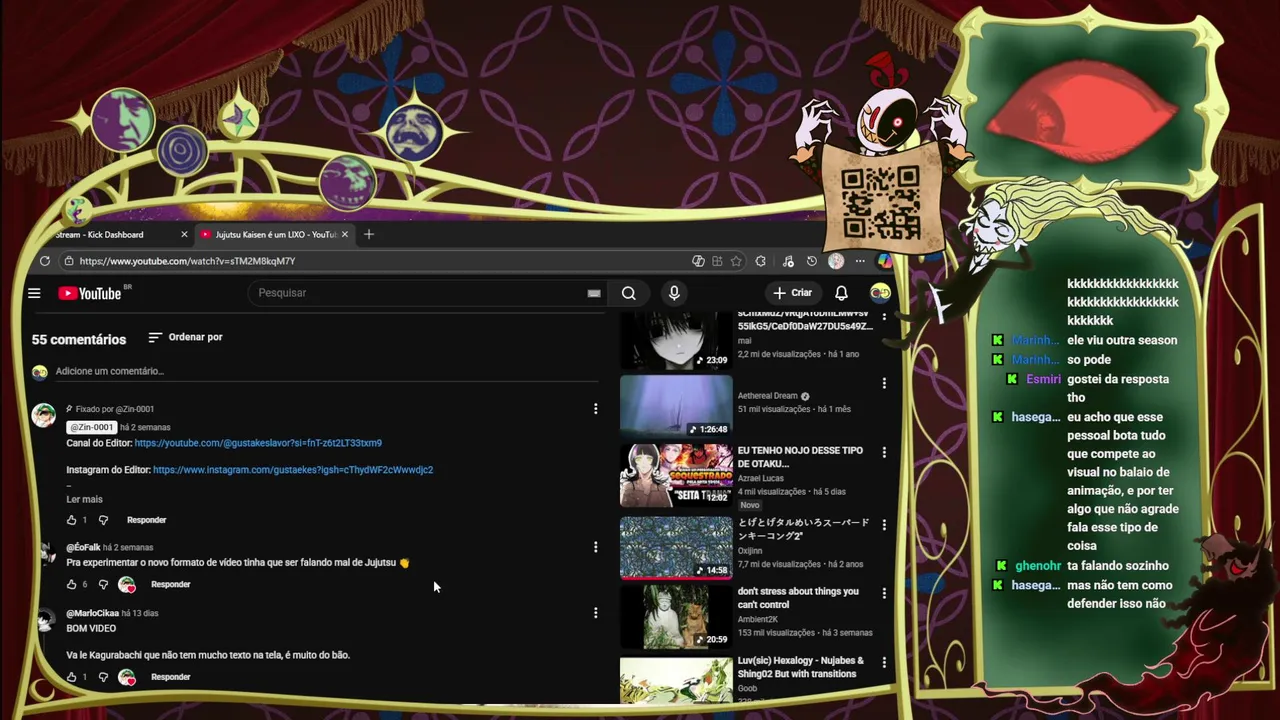
Task: Close the Jujutsu Kaisen YouTube tab
Action: click(345, 234)
